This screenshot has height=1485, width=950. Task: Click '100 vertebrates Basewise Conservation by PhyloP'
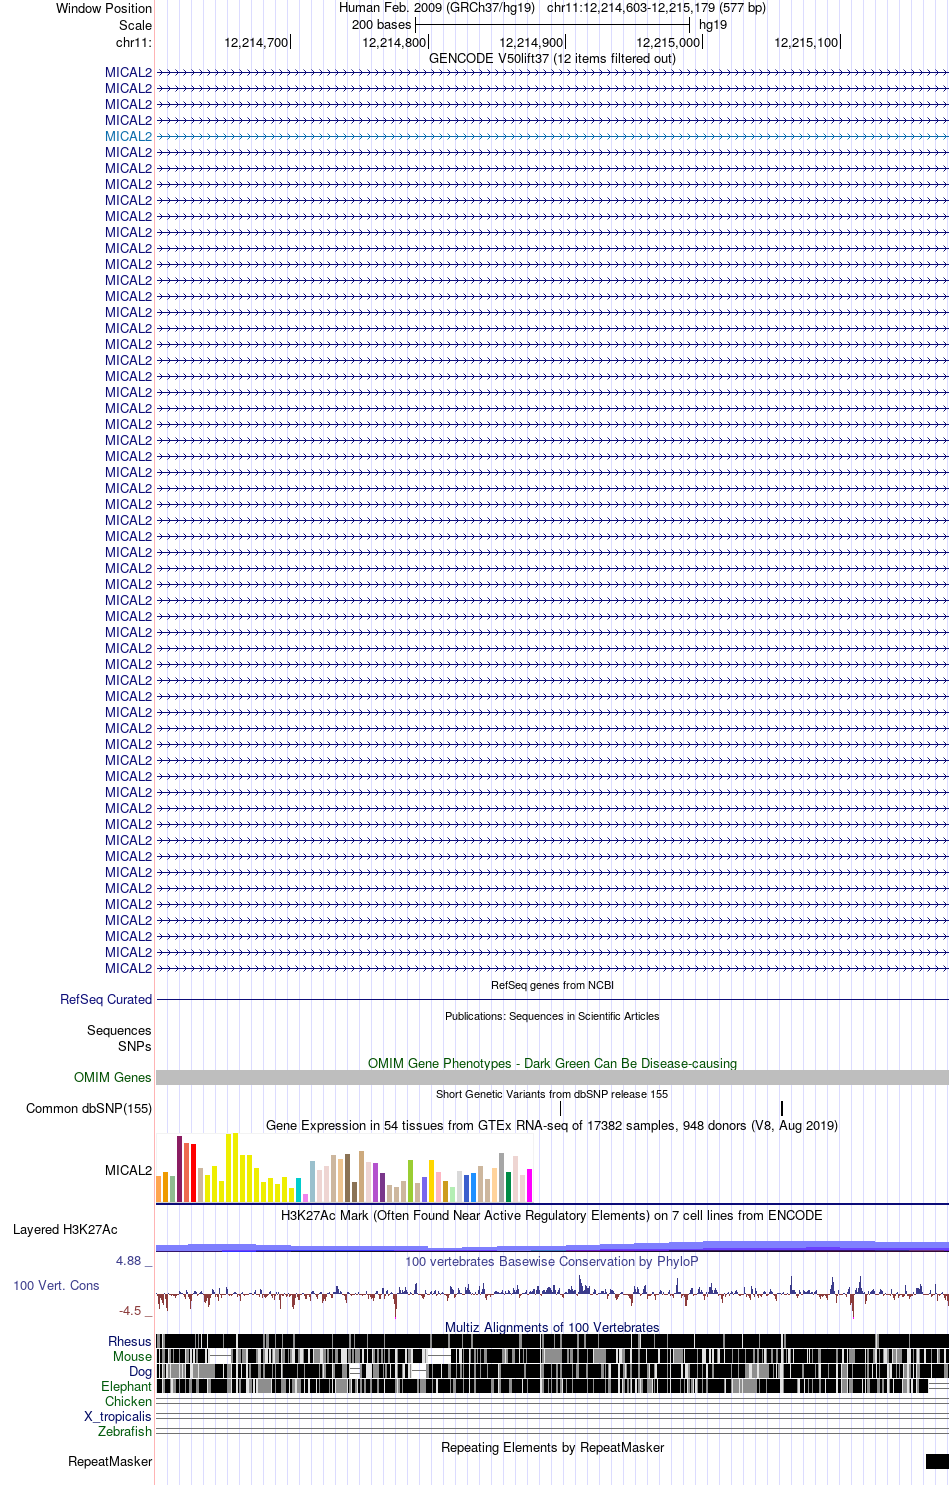[x=552, y=1261]
